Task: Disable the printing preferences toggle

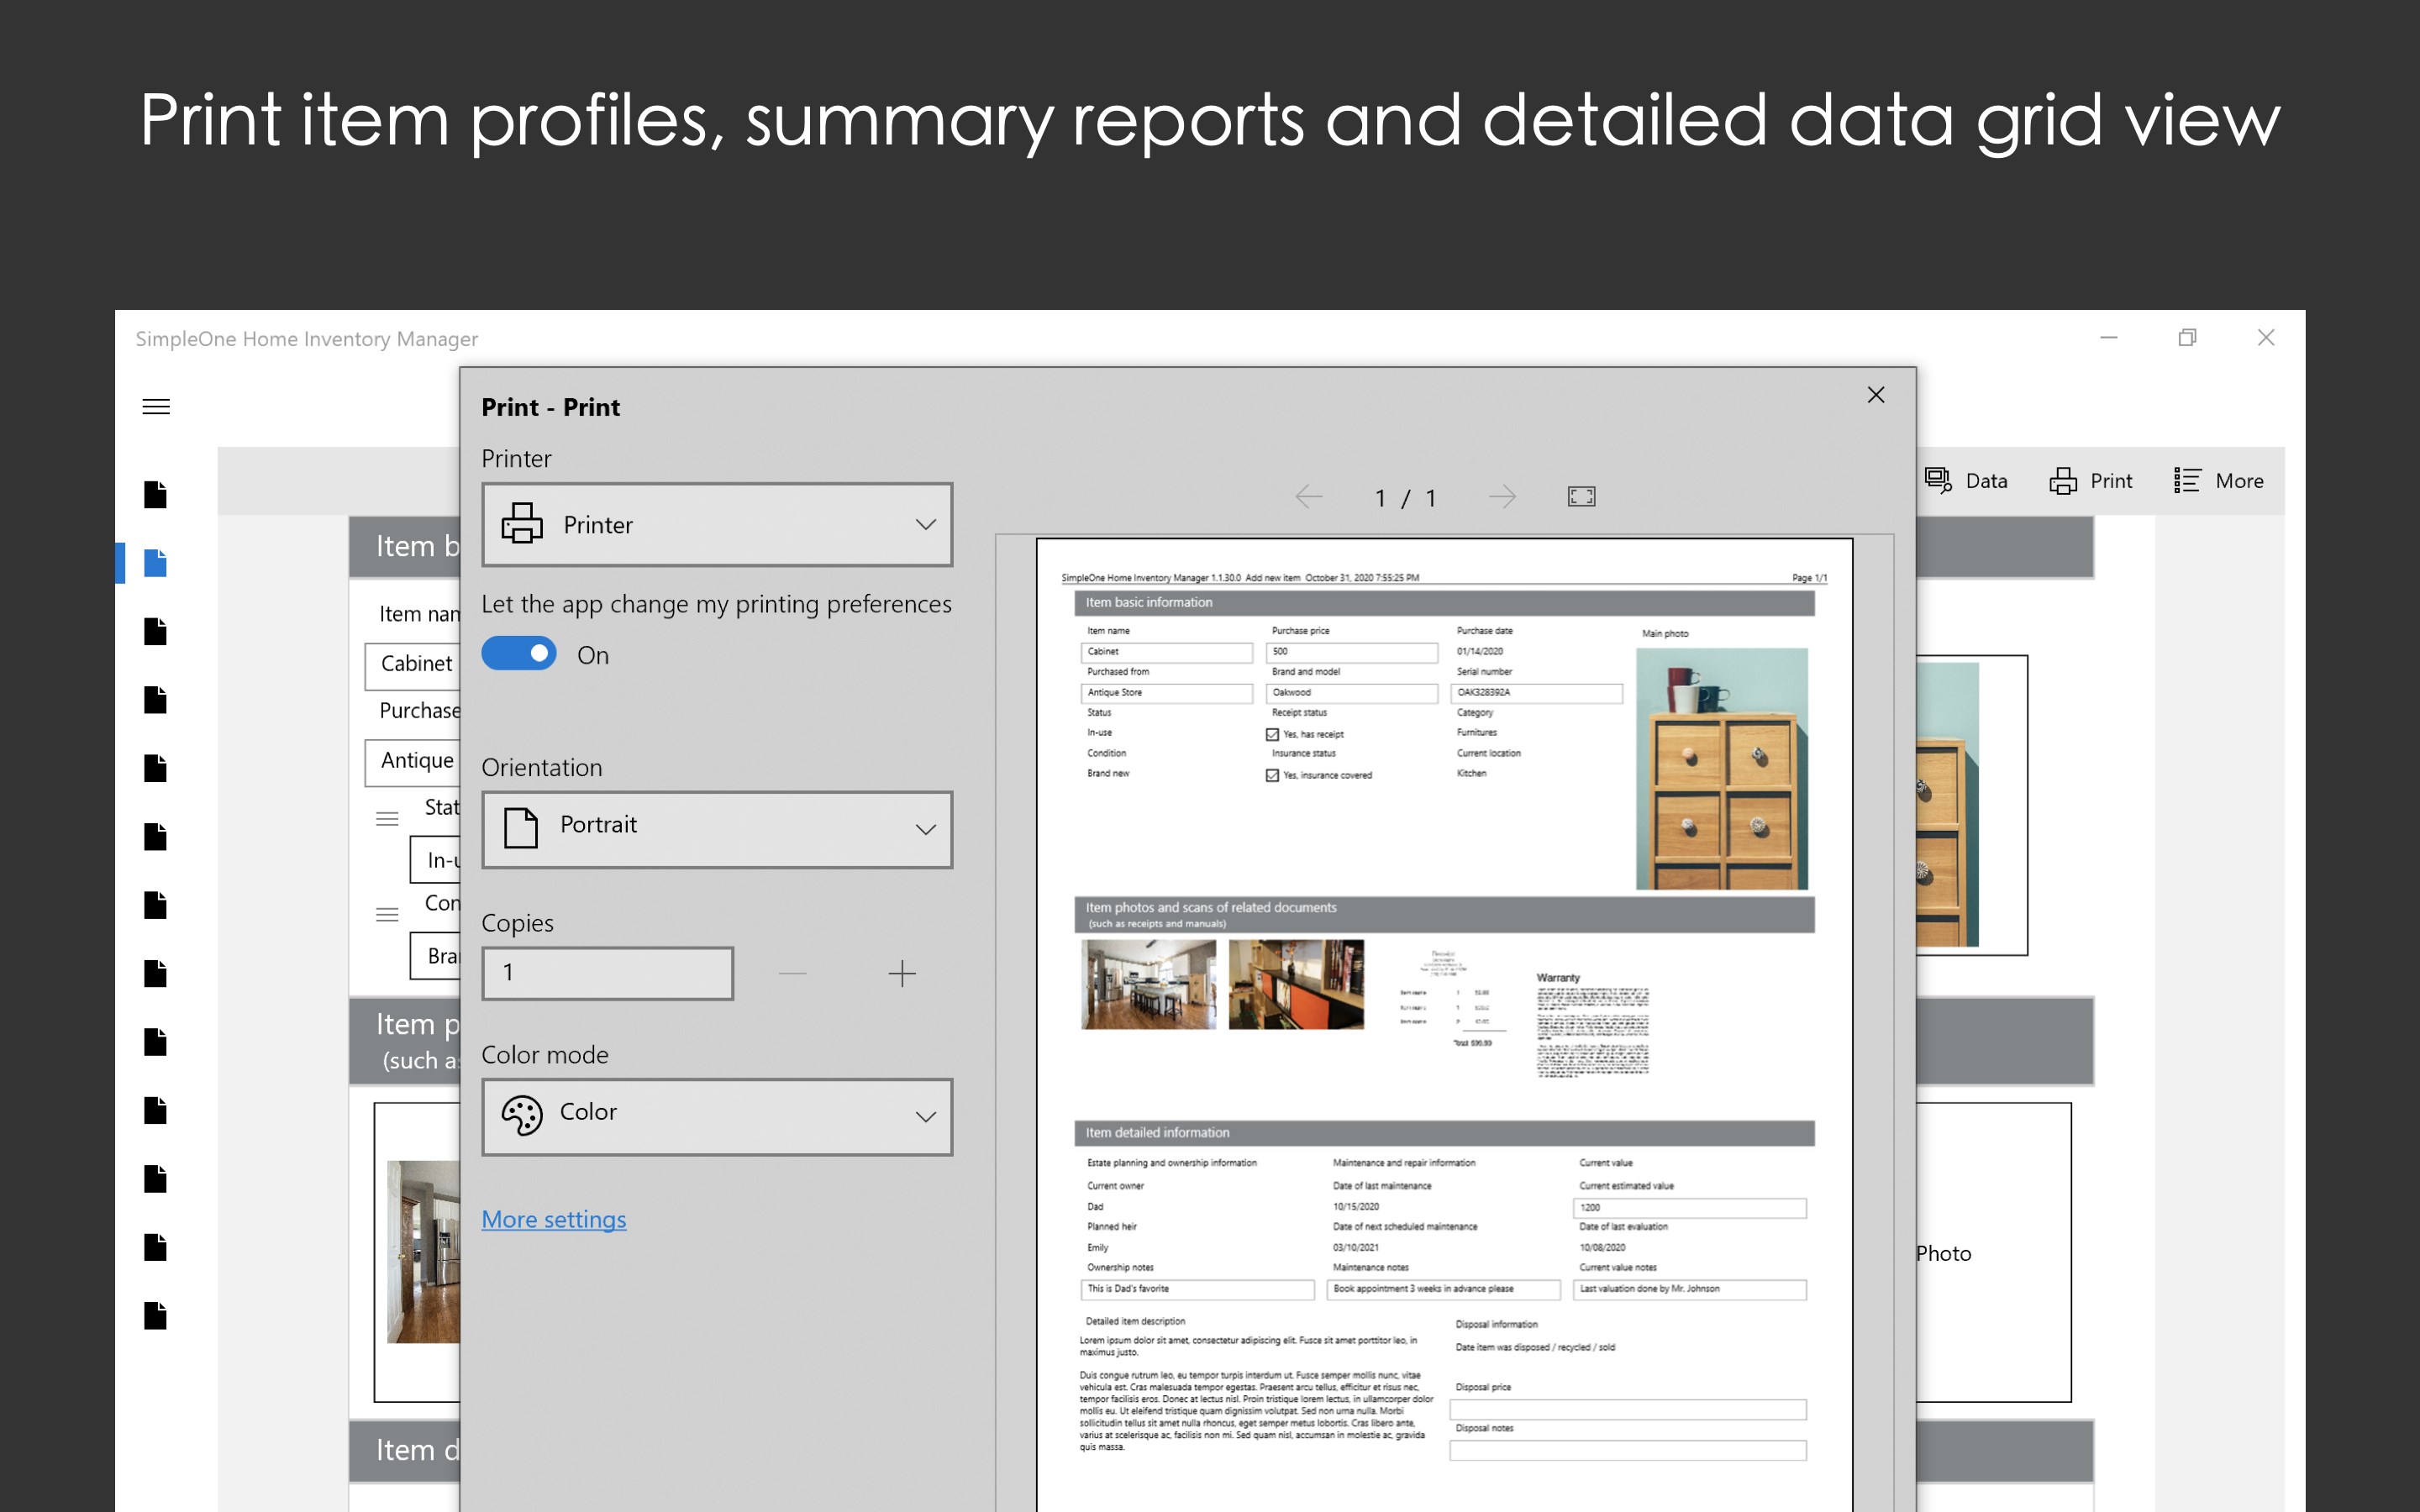Action: tap(519, 653)
